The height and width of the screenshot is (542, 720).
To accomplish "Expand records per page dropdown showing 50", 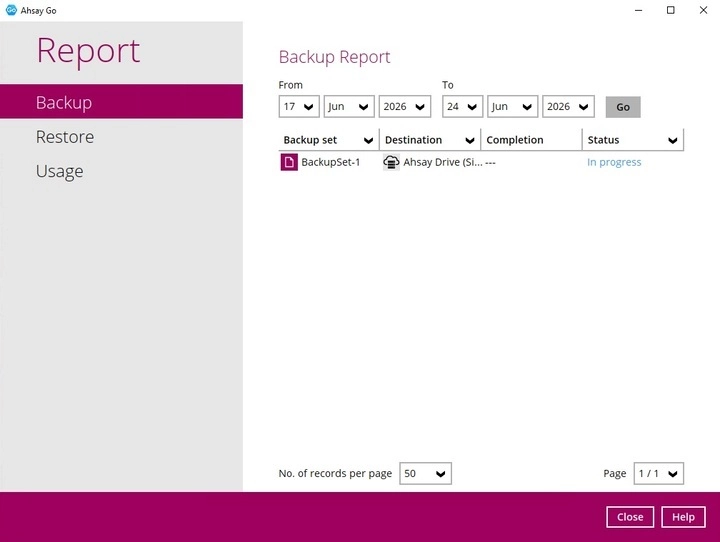I will click(x=426, y=474).
